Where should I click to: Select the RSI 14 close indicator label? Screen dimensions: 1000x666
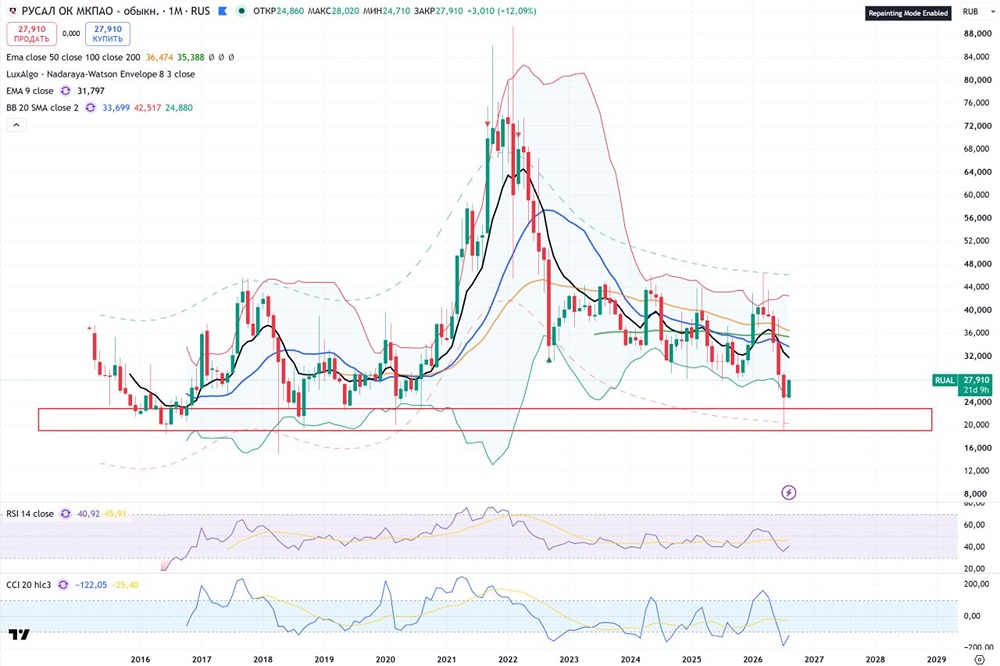(30, 514)
